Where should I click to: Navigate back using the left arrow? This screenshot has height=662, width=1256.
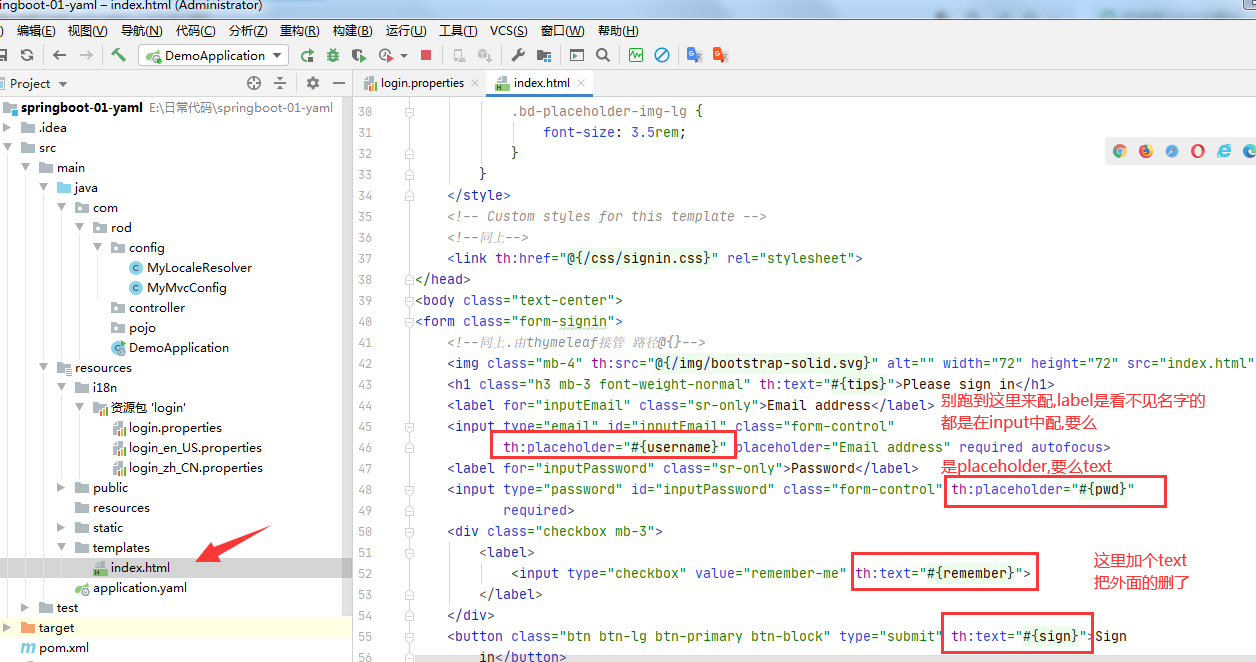tap(57, 55)
